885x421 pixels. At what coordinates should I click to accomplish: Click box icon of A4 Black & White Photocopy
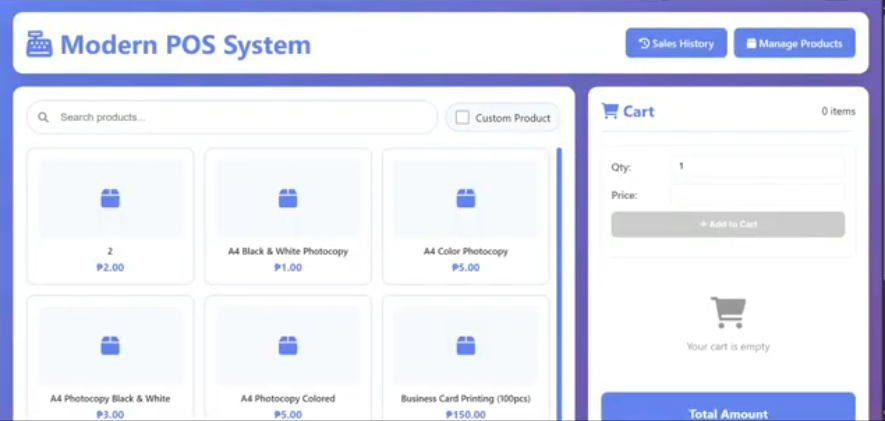point(288,198)
